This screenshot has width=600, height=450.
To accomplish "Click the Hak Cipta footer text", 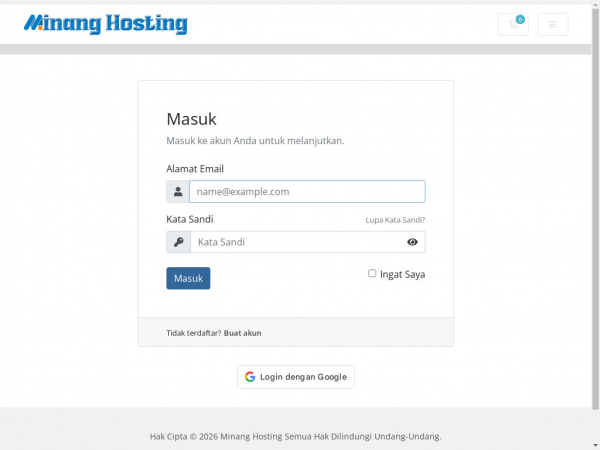I will tap(296, 436).
